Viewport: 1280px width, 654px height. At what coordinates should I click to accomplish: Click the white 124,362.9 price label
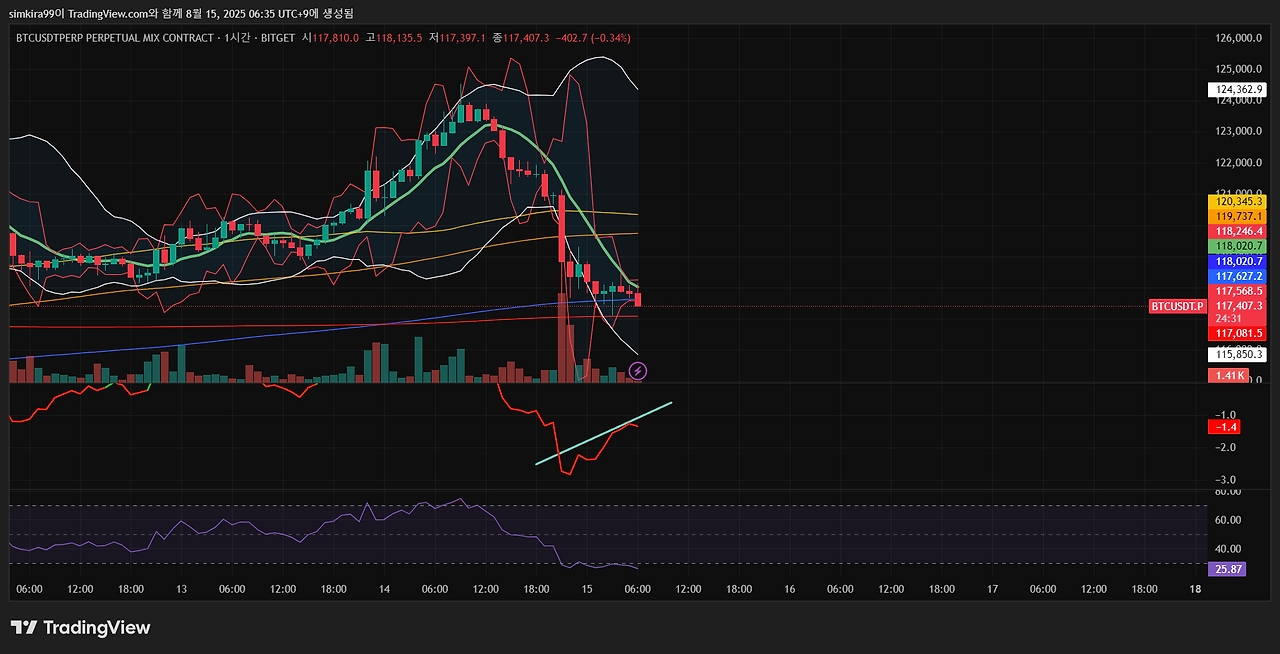[1238, 89]
